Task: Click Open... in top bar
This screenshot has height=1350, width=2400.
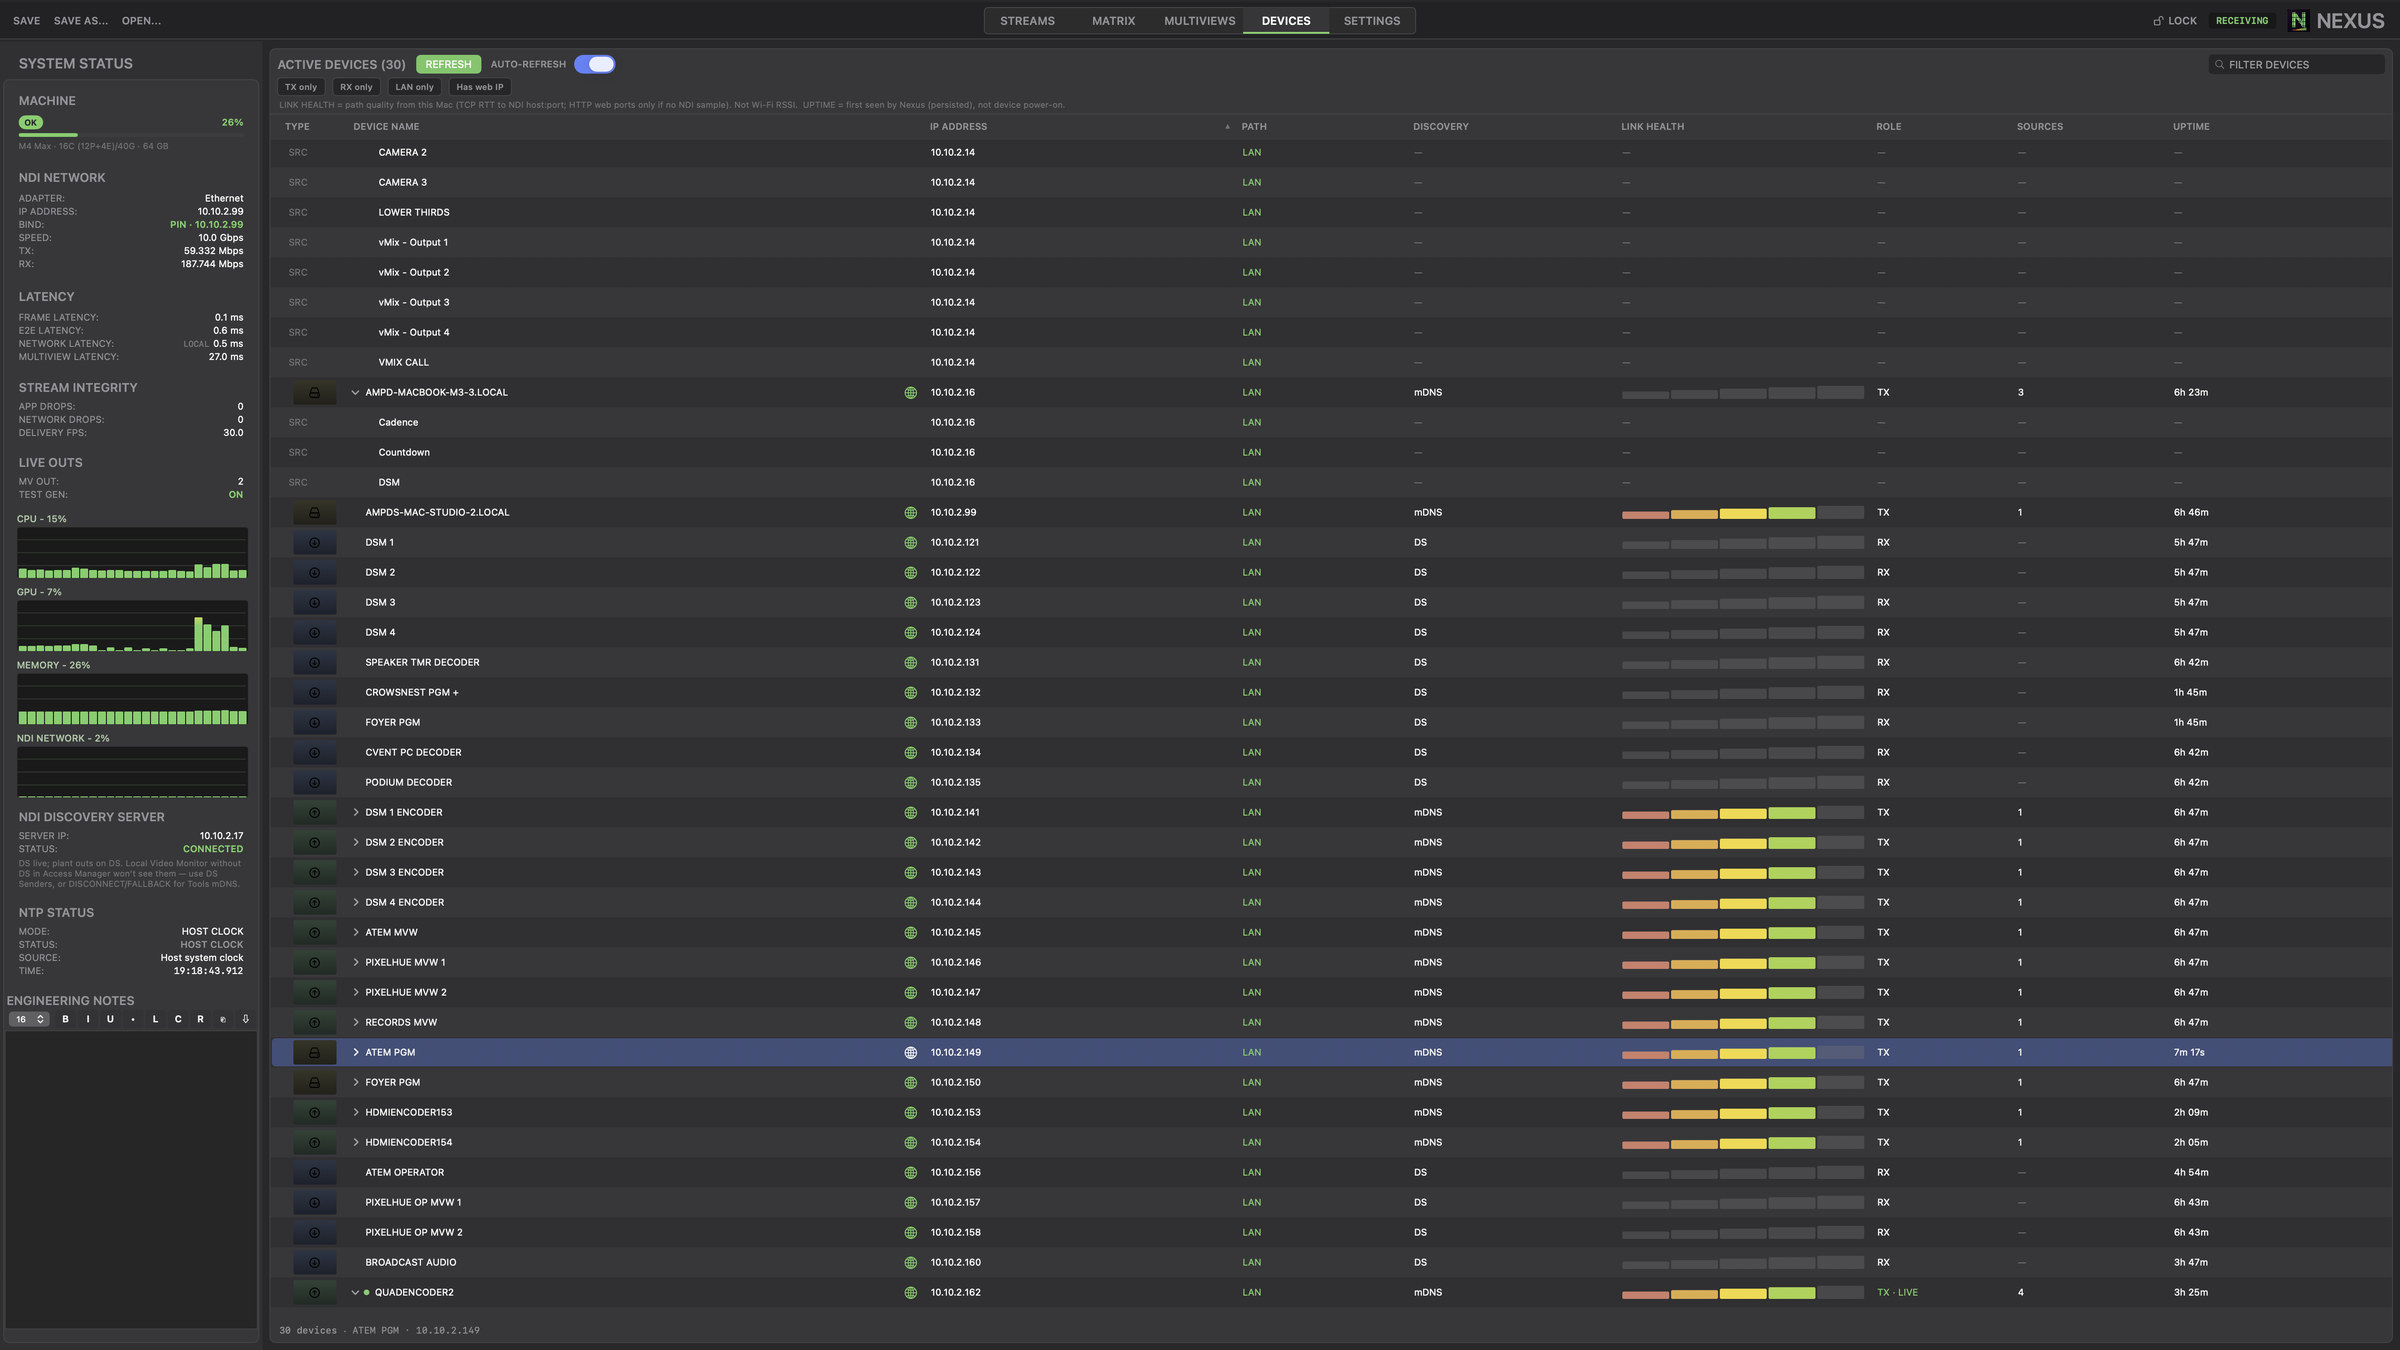Action: (x=141, y=21)
